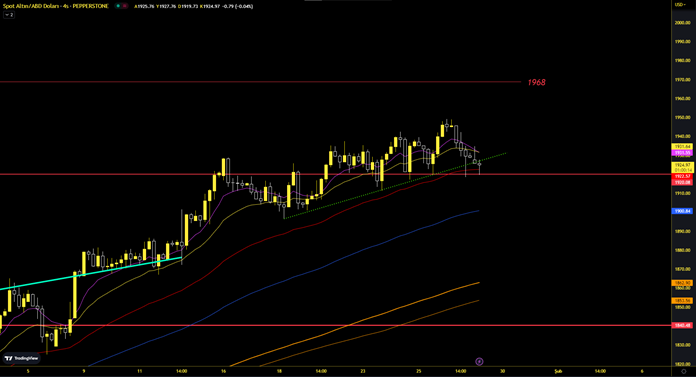Image resolution: width=696 pixels, height=377 pixels.
Task: Click the purple event marker above time axis
Action: [x=479, y=361]
